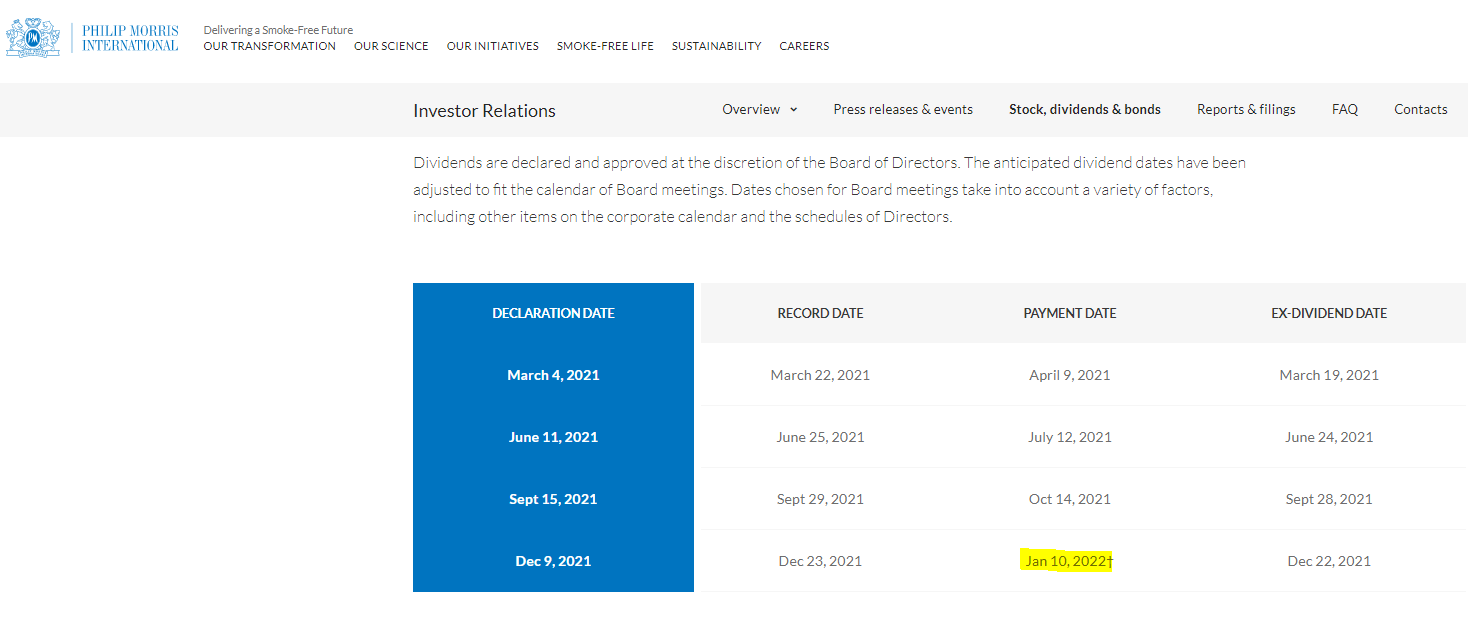Viewport: 1468px width, 623px height.
Task: Click payment date July 12, 2021
Action: pyautogui.click(x=1070, y=437)
